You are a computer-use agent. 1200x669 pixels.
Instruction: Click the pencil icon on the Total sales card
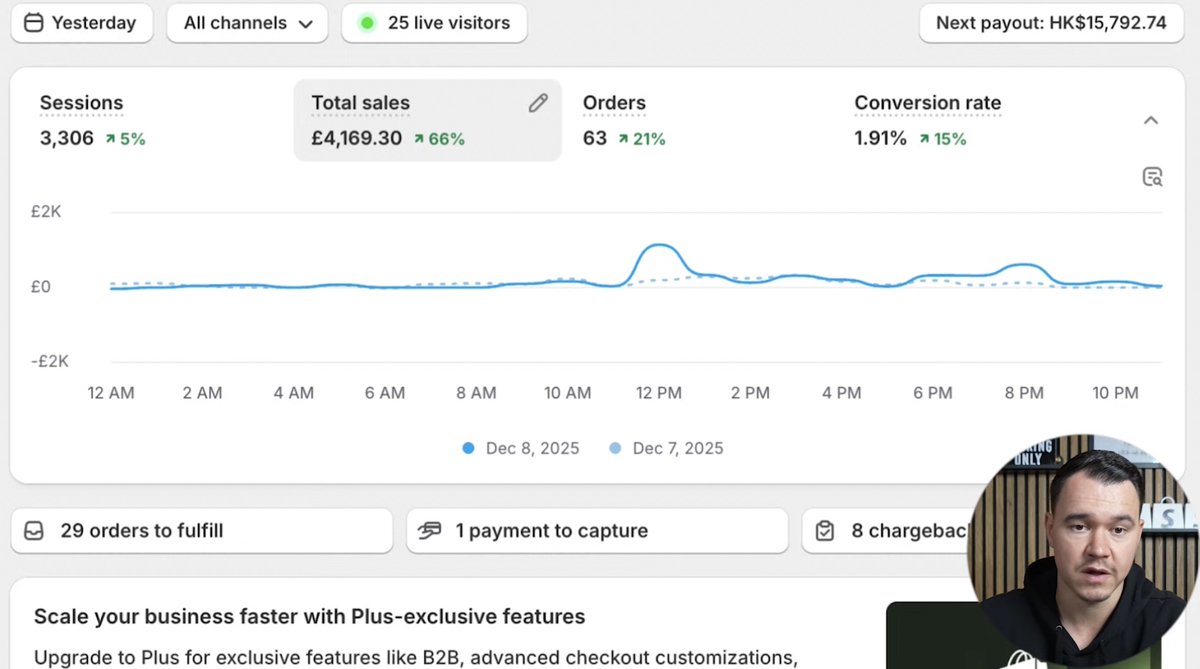pos(538,103)
